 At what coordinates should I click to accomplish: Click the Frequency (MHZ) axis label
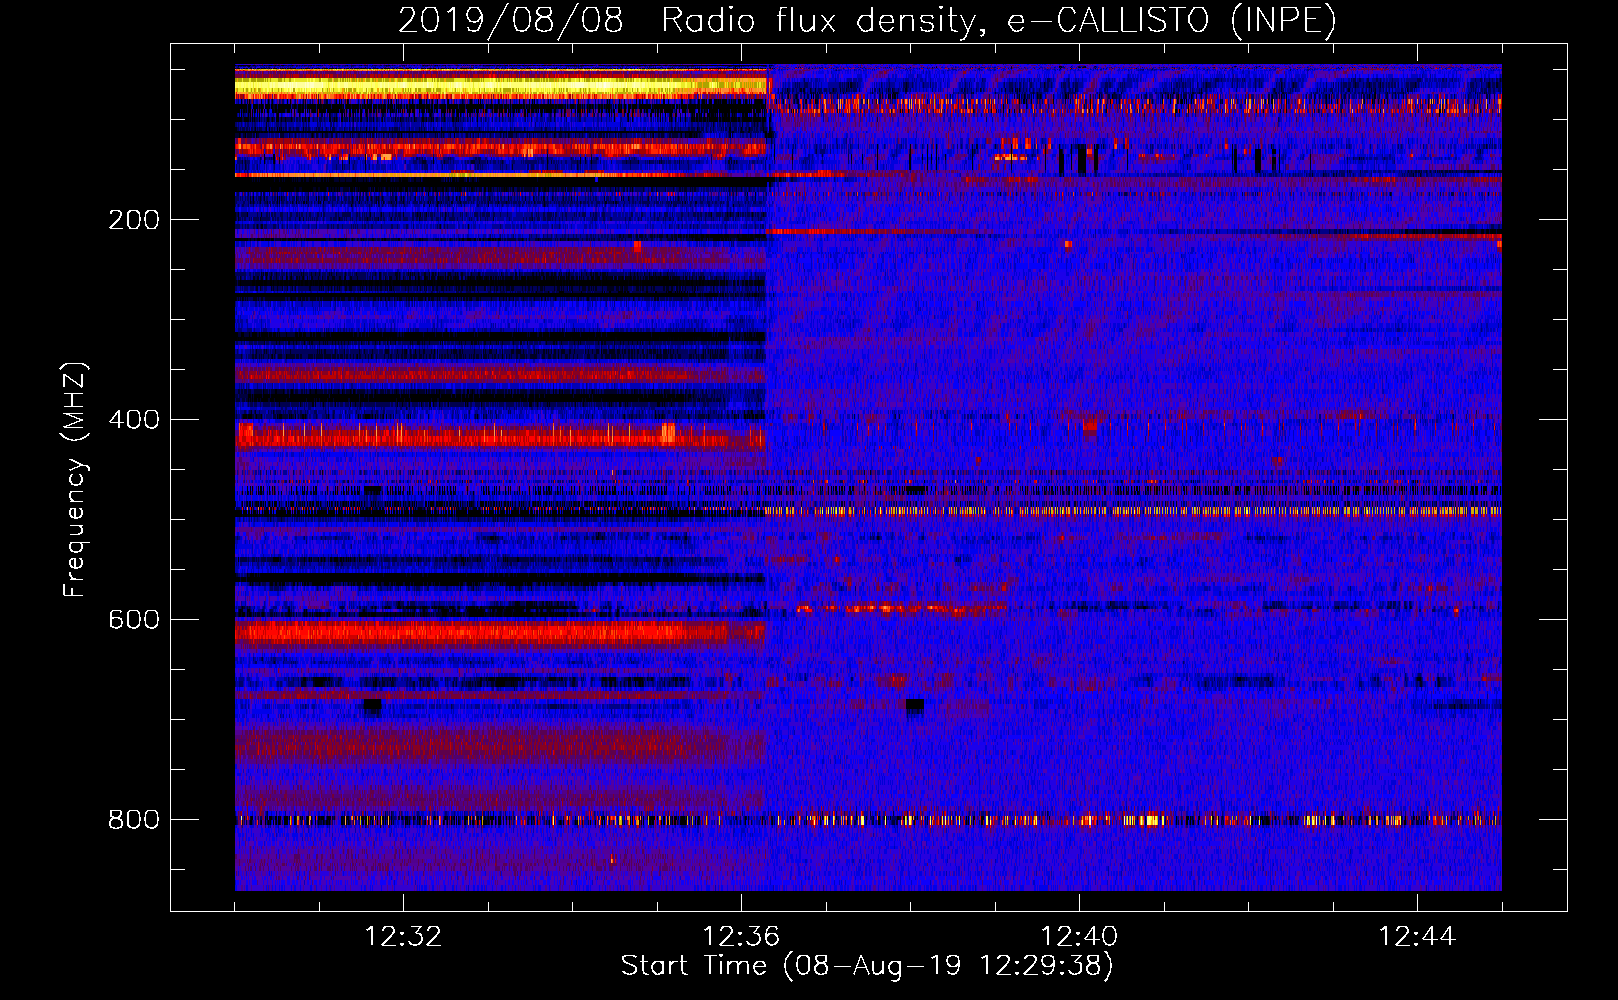pyautogui.click(x=75, y=480)
